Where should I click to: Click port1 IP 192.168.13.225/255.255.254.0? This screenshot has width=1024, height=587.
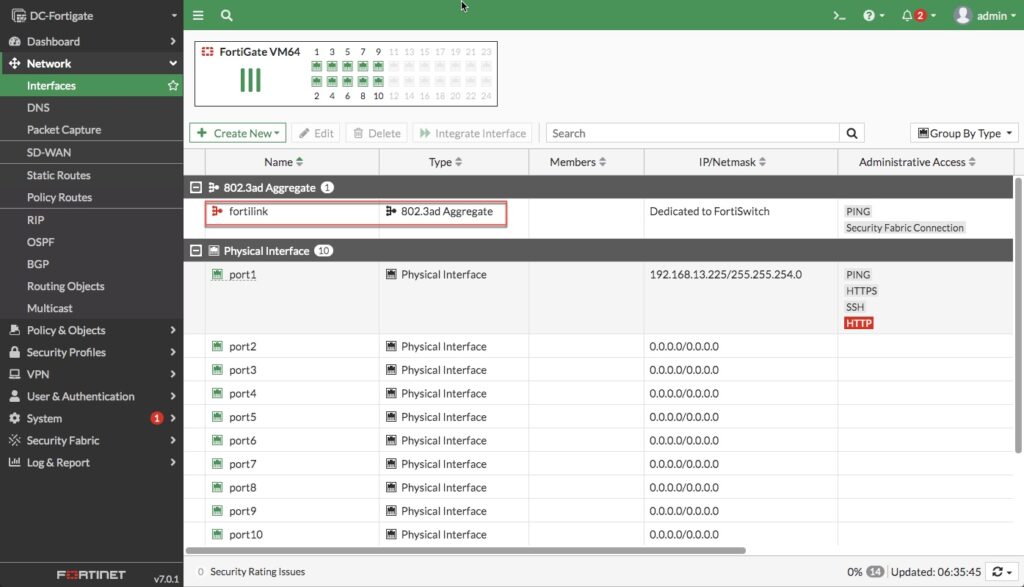[x=725, y=275]
